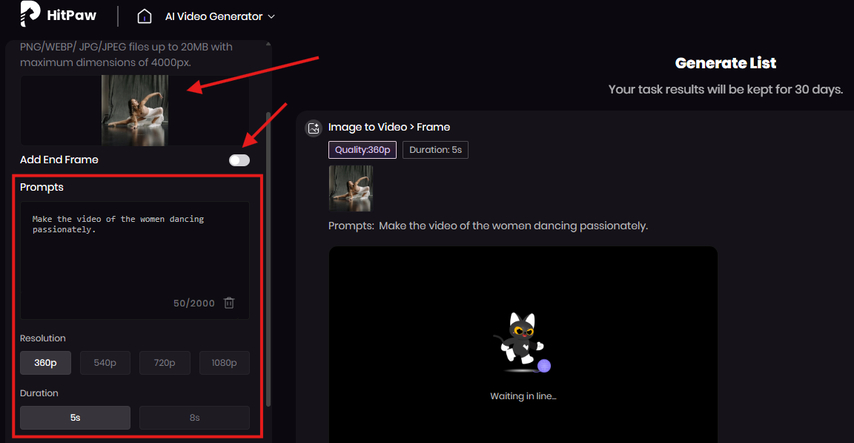Viewport: 854px width, 443px height.
Task: Select 720p resolution
Action: 164,363
